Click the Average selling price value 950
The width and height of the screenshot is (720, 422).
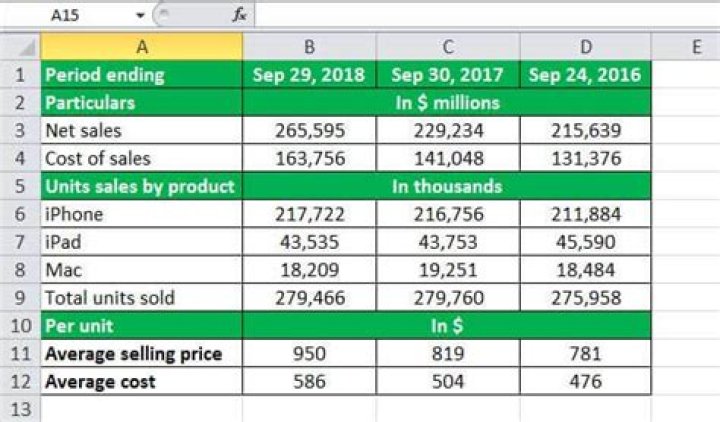click(310, 353)
